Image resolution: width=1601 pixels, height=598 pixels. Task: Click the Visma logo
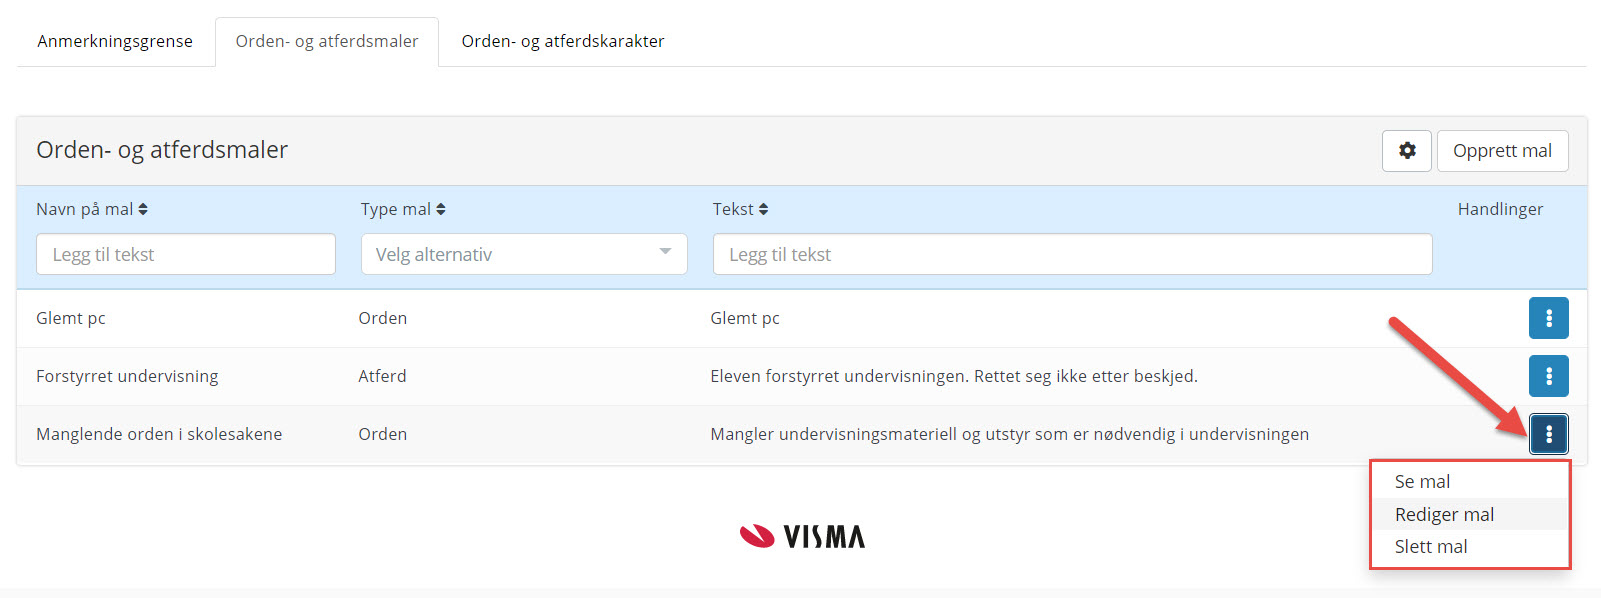coord(802,537)
